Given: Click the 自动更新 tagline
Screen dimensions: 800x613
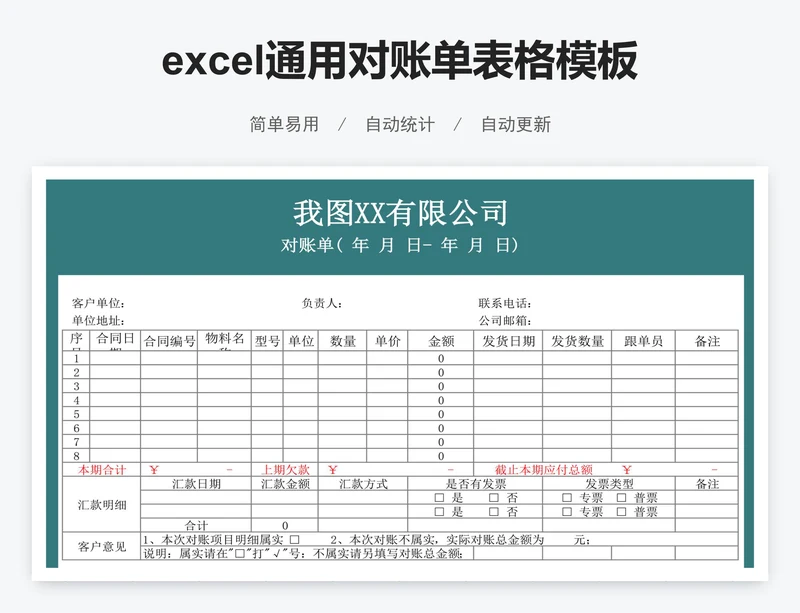Looking at the screenshot, I should pos(516,124).
